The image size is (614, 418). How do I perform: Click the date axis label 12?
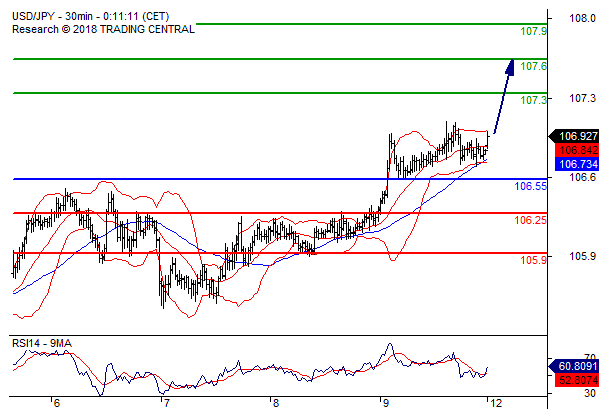point(496,404)
